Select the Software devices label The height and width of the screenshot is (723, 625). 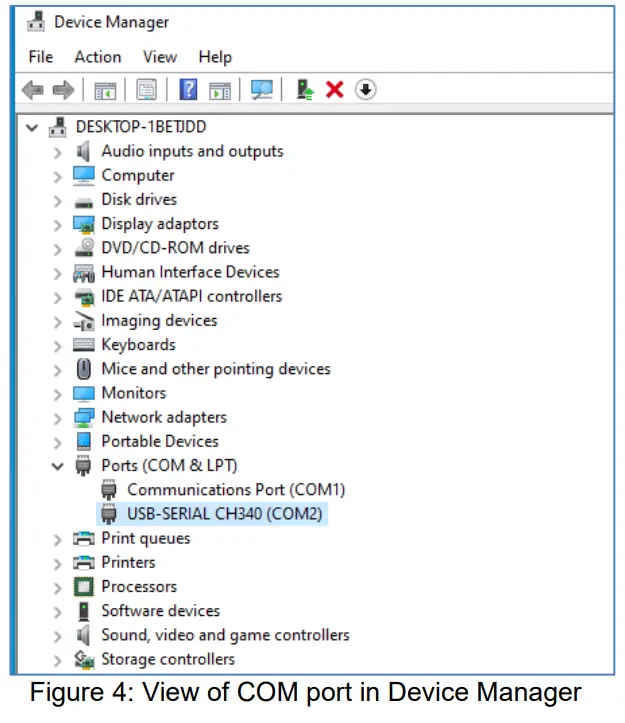pos(161,610)
